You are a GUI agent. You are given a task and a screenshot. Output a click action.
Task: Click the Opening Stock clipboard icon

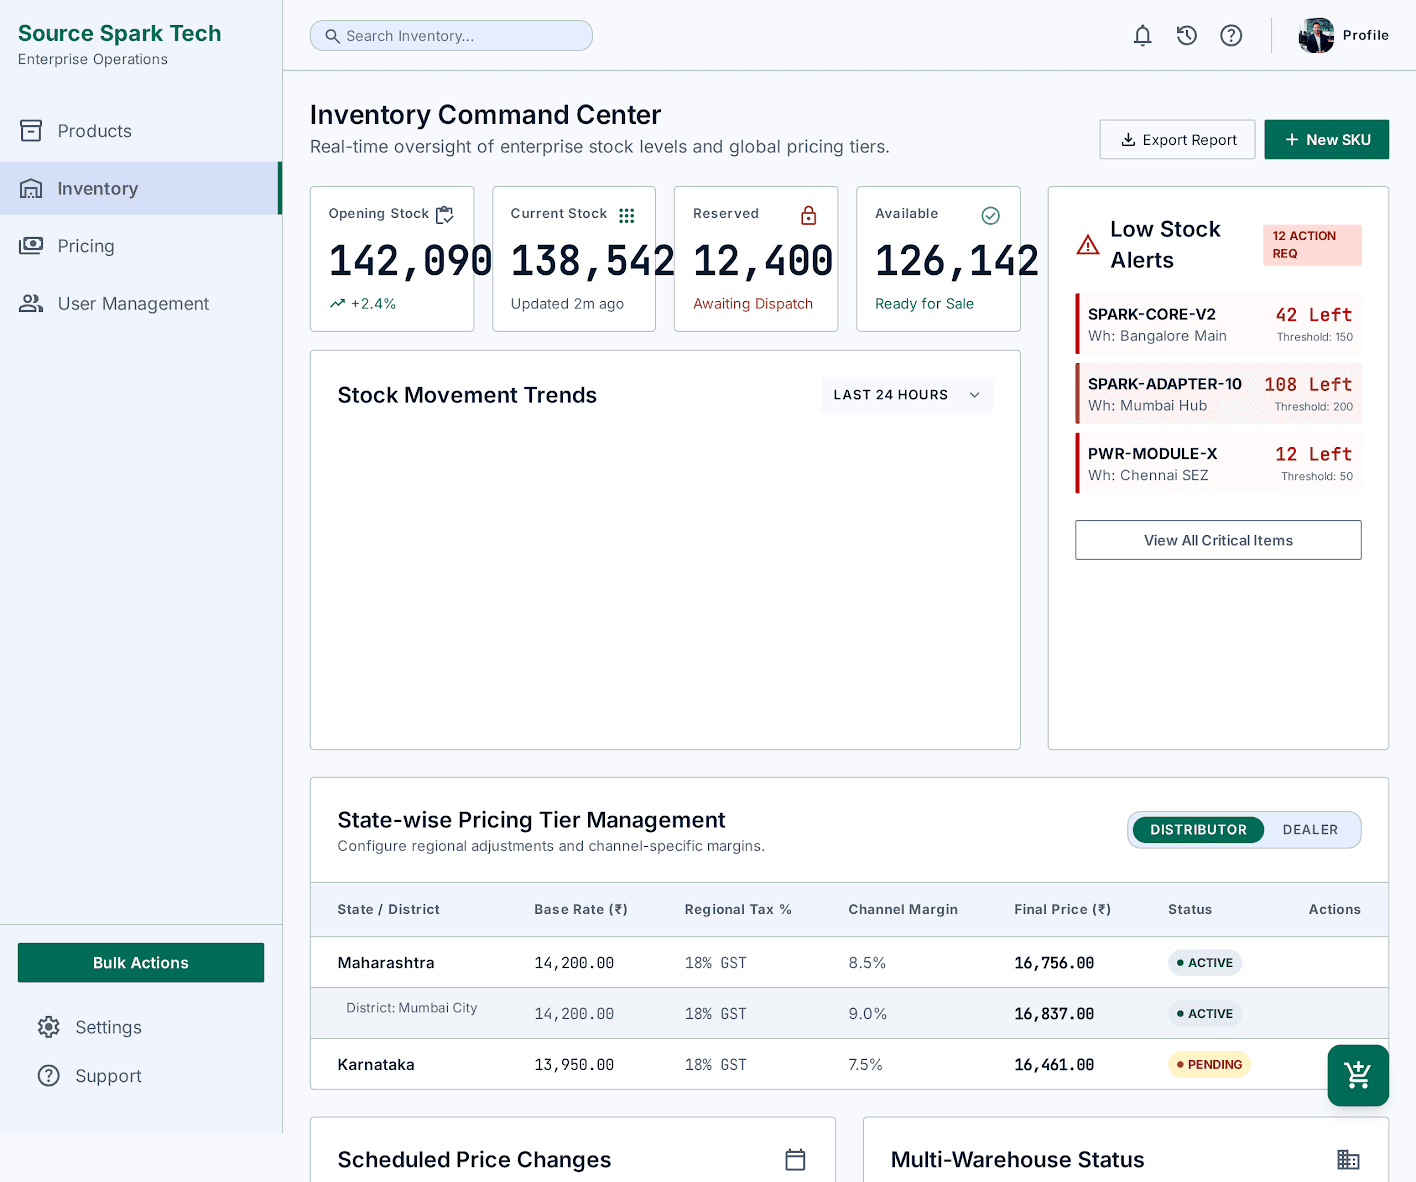445,215
